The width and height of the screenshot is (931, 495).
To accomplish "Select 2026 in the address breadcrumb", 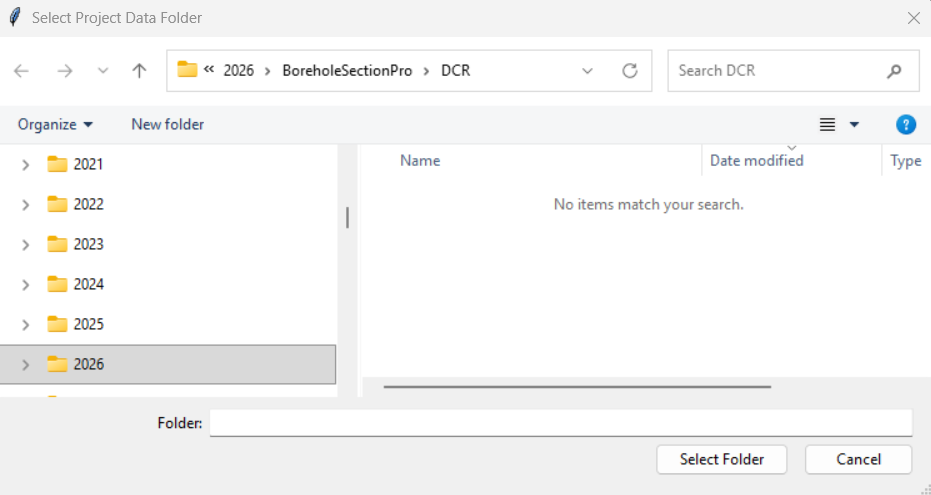I will (x=239, y=71).
